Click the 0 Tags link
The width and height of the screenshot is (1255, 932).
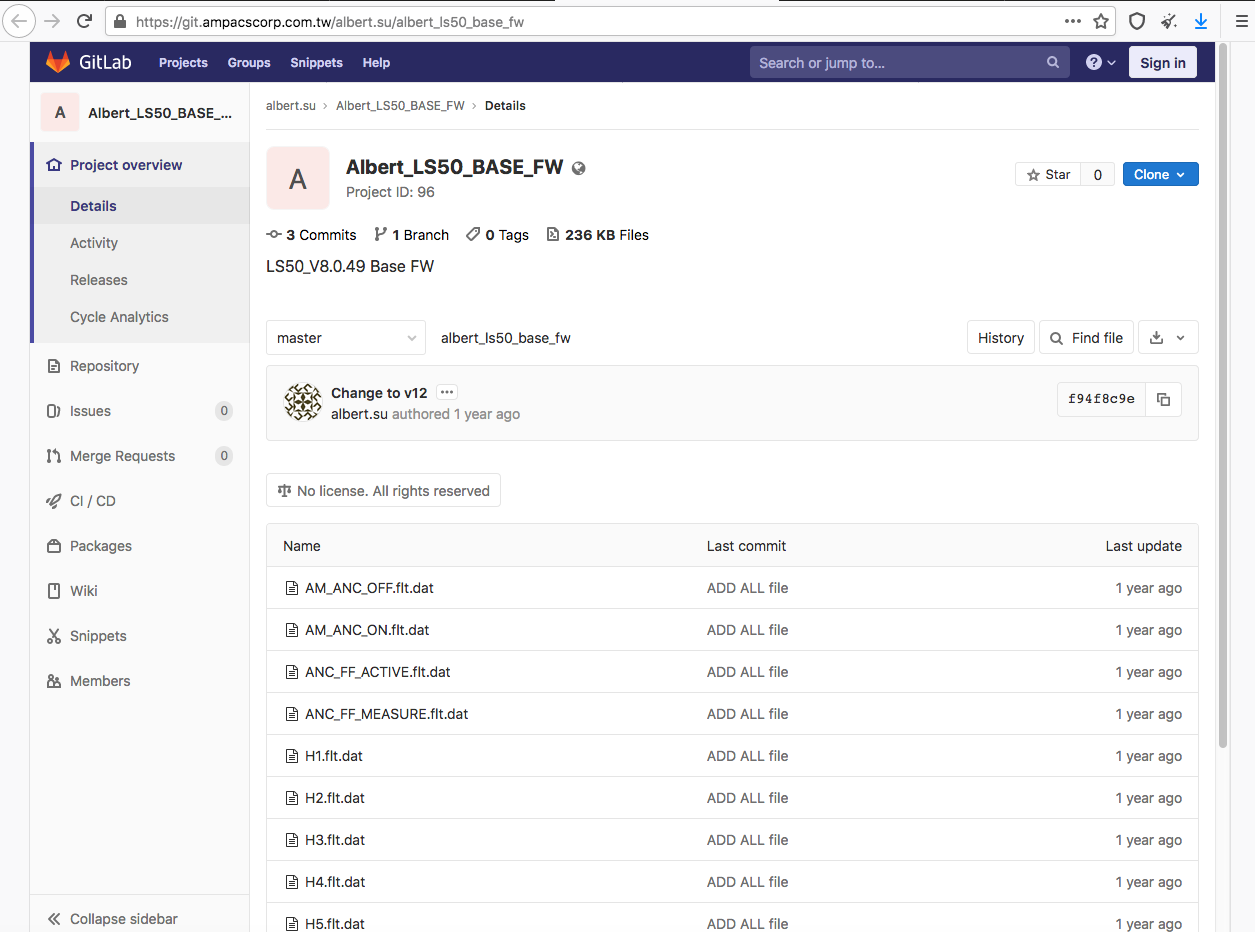(x=497, y=235)
